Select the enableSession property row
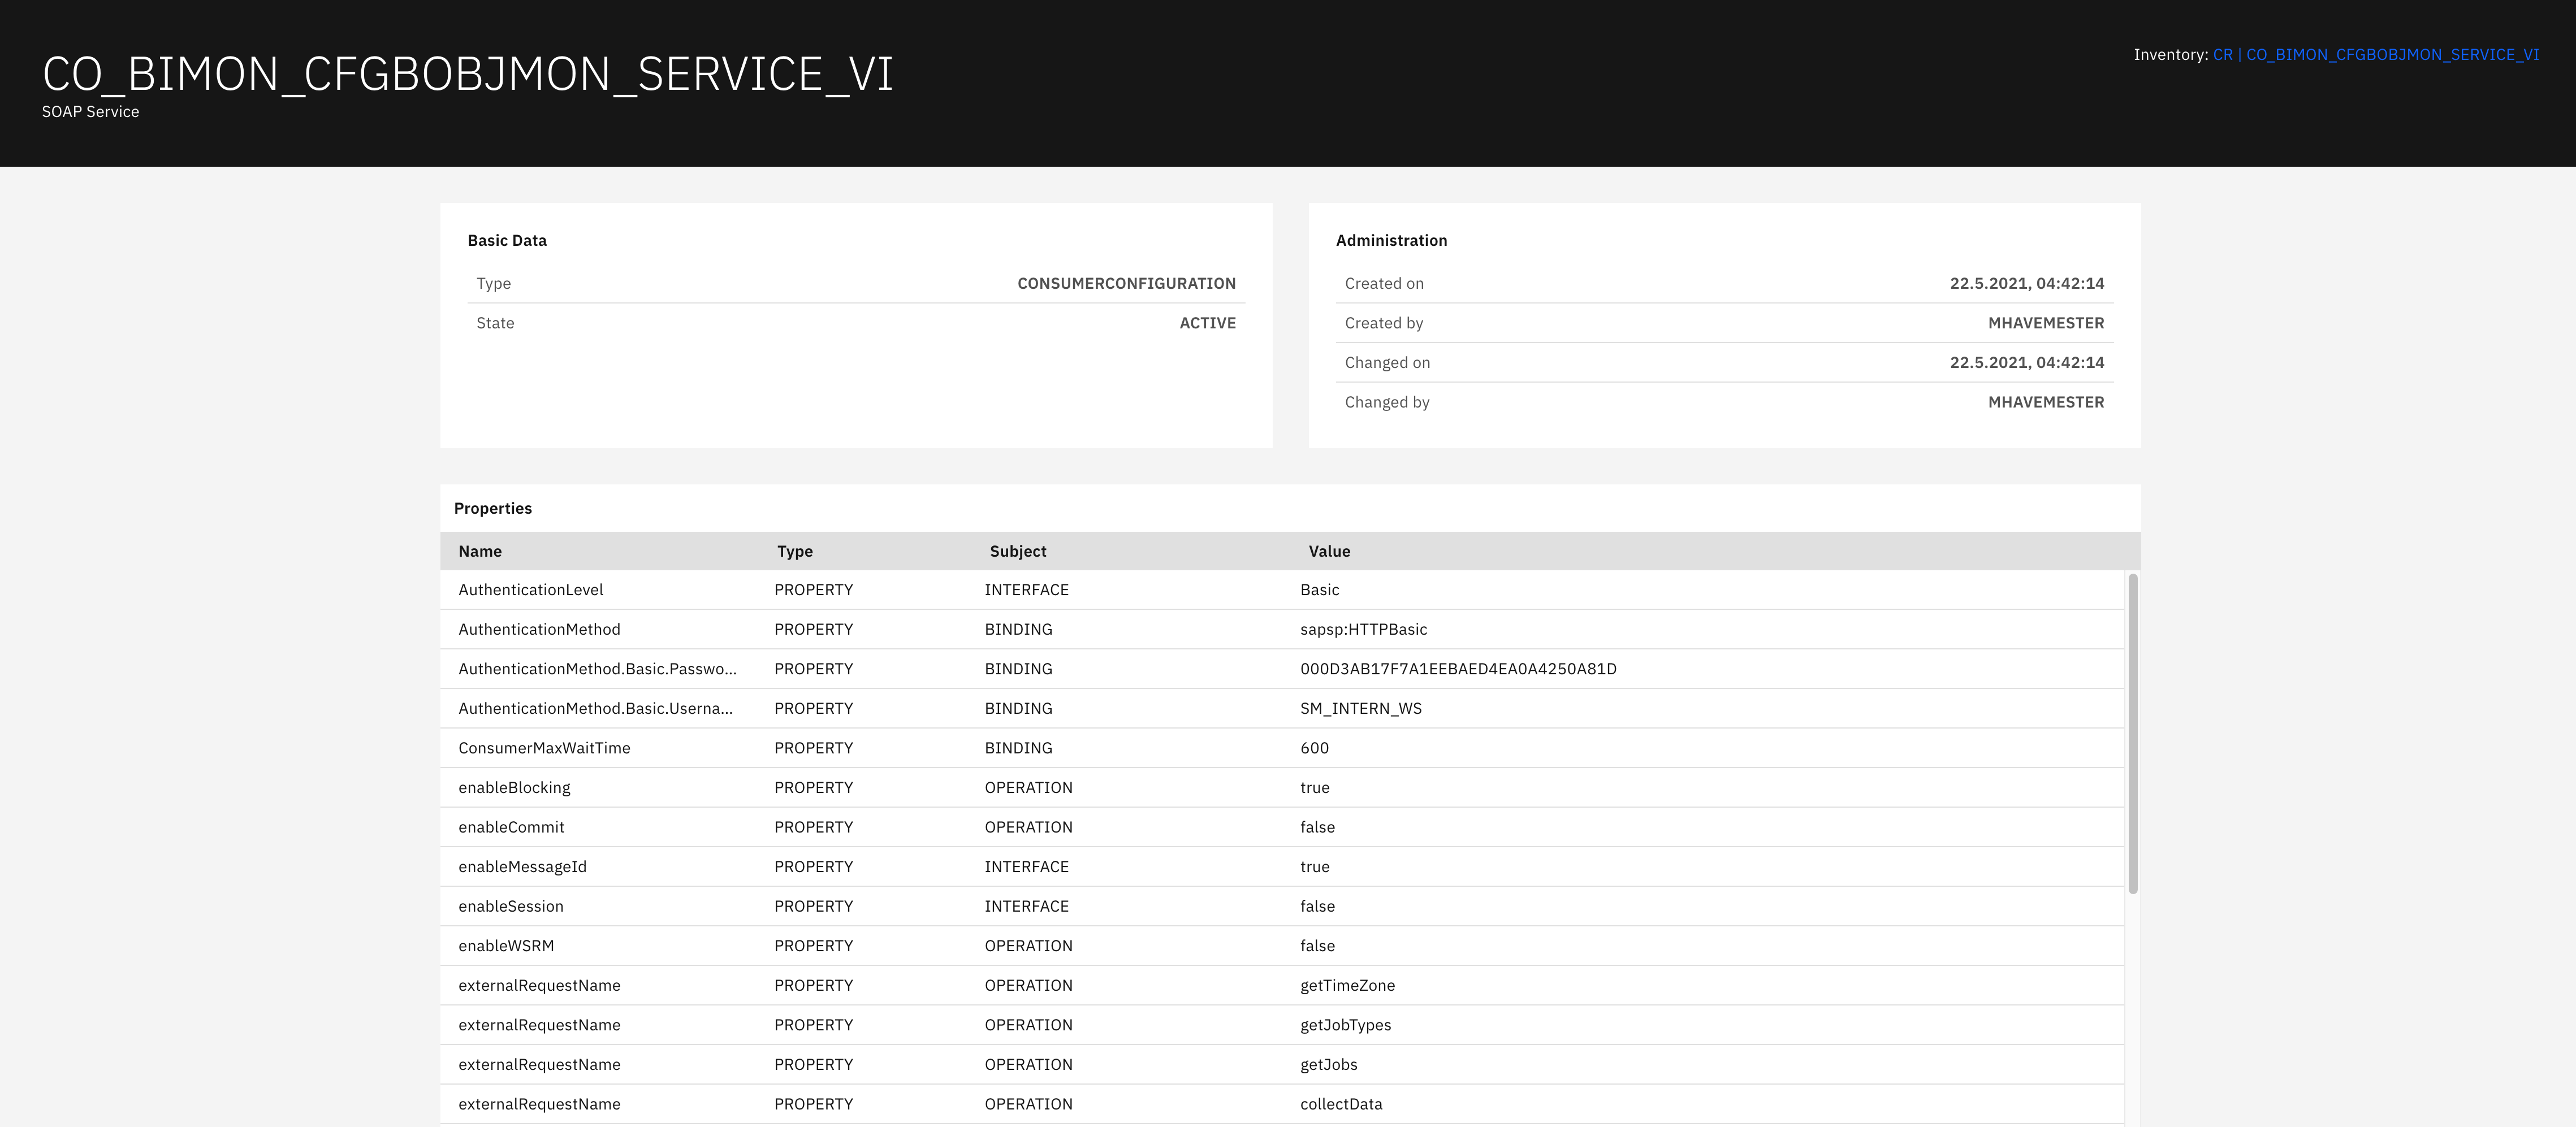2576x1127 pixels. 511,906
